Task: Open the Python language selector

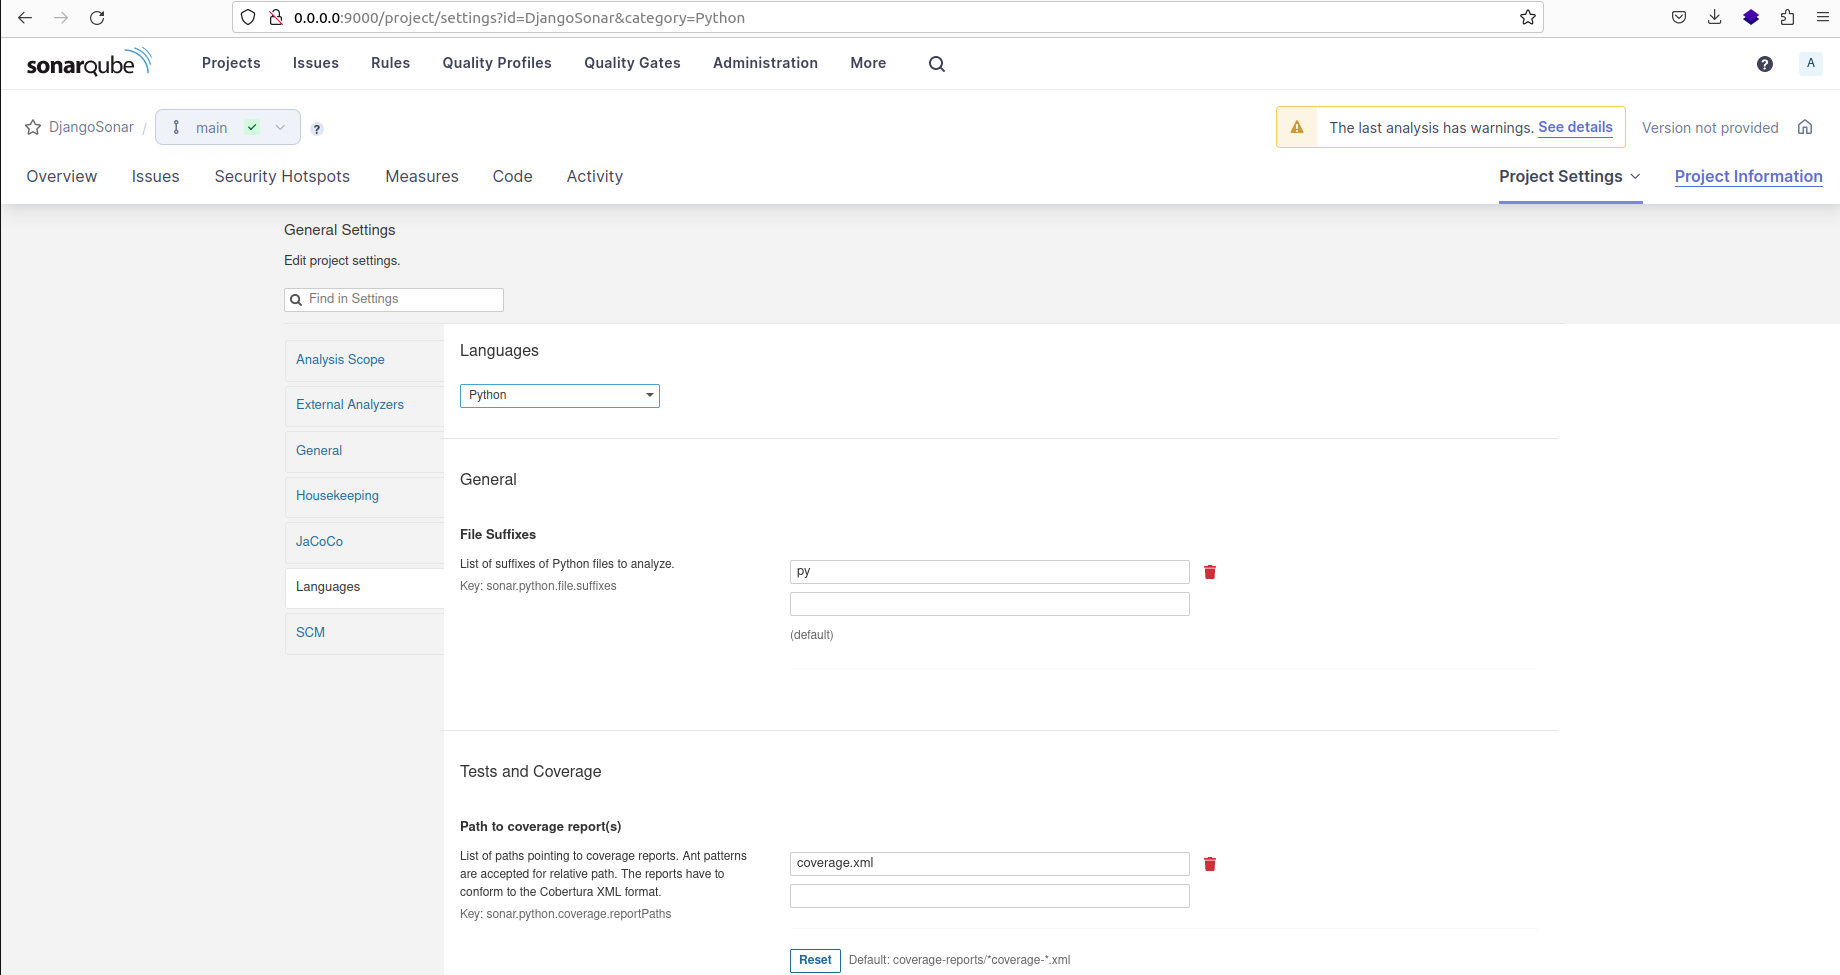Action: click(560, 395)
